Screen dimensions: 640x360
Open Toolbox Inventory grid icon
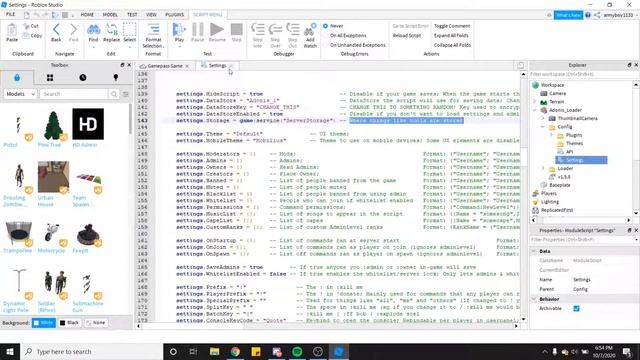click(x=50, y=78)
